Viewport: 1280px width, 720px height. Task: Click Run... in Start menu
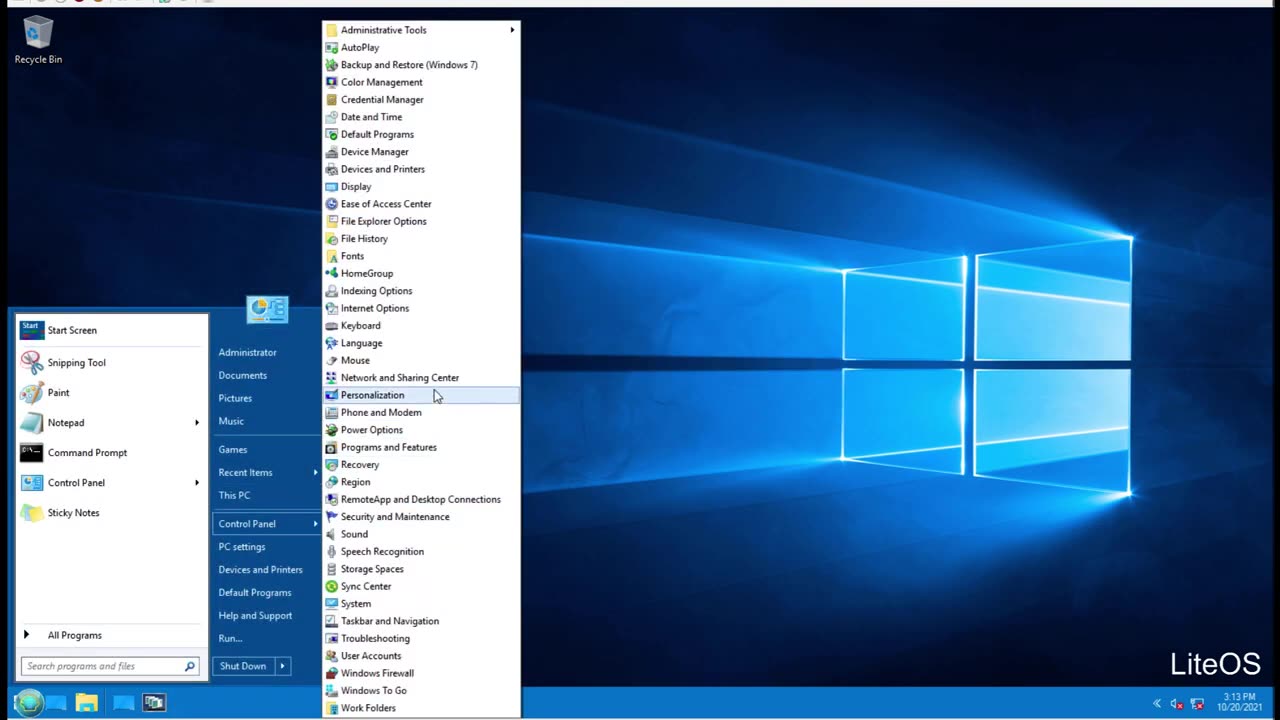[x=230, y=638]
